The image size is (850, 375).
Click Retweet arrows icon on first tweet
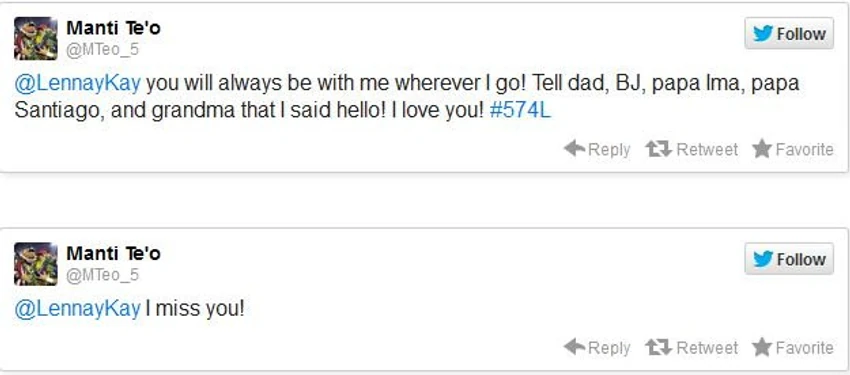point(659,148)
